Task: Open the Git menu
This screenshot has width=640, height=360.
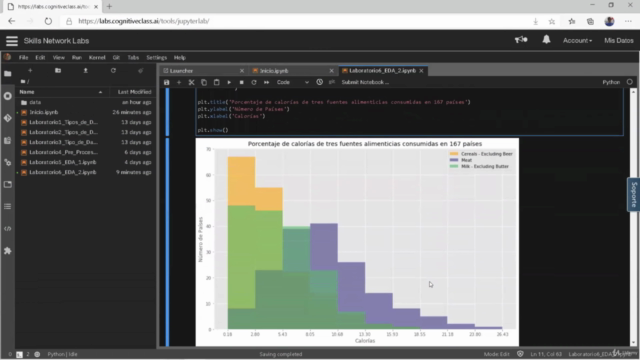Action: tap(116, 58)
